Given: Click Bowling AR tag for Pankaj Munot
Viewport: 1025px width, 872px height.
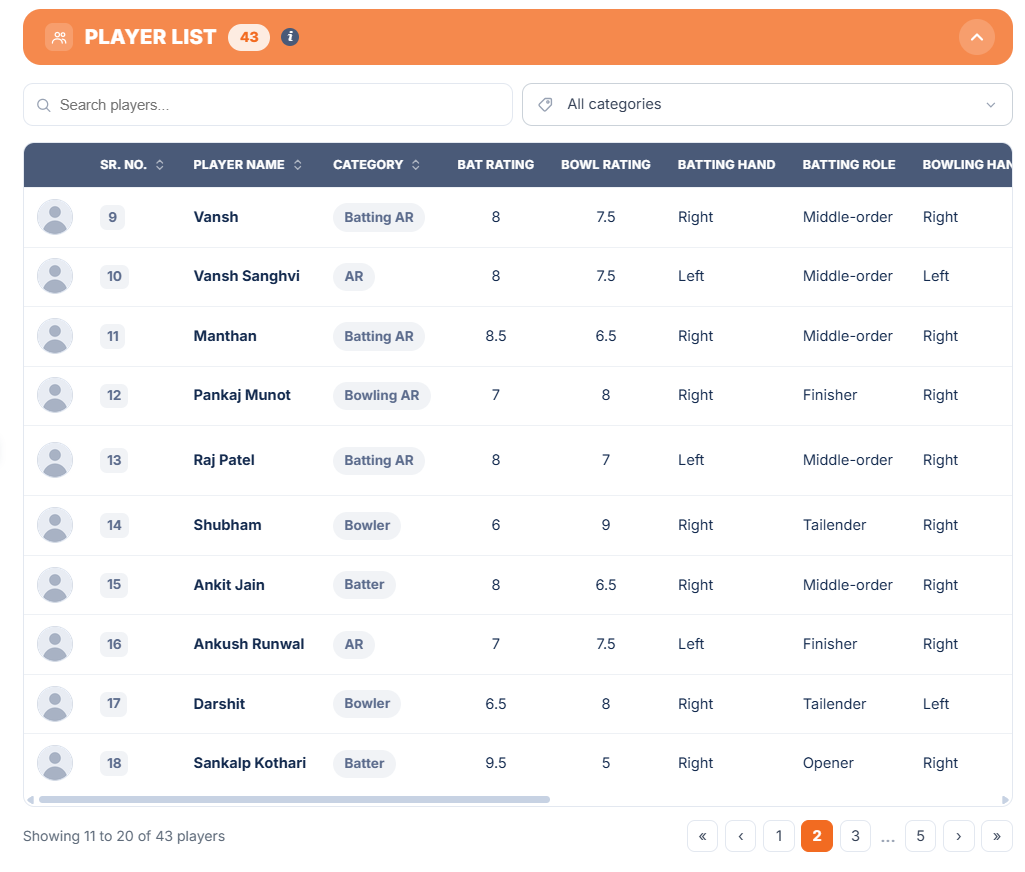Looking at the screenshot, I should point(382,395).
